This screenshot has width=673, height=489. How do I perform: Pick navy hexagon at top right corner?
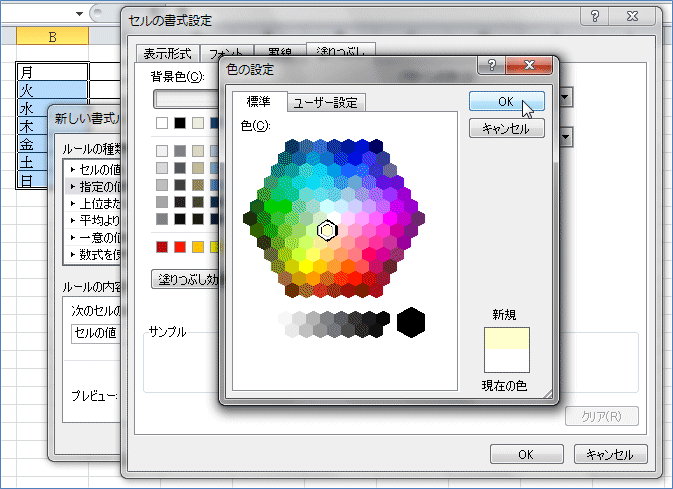click(376, 146)
